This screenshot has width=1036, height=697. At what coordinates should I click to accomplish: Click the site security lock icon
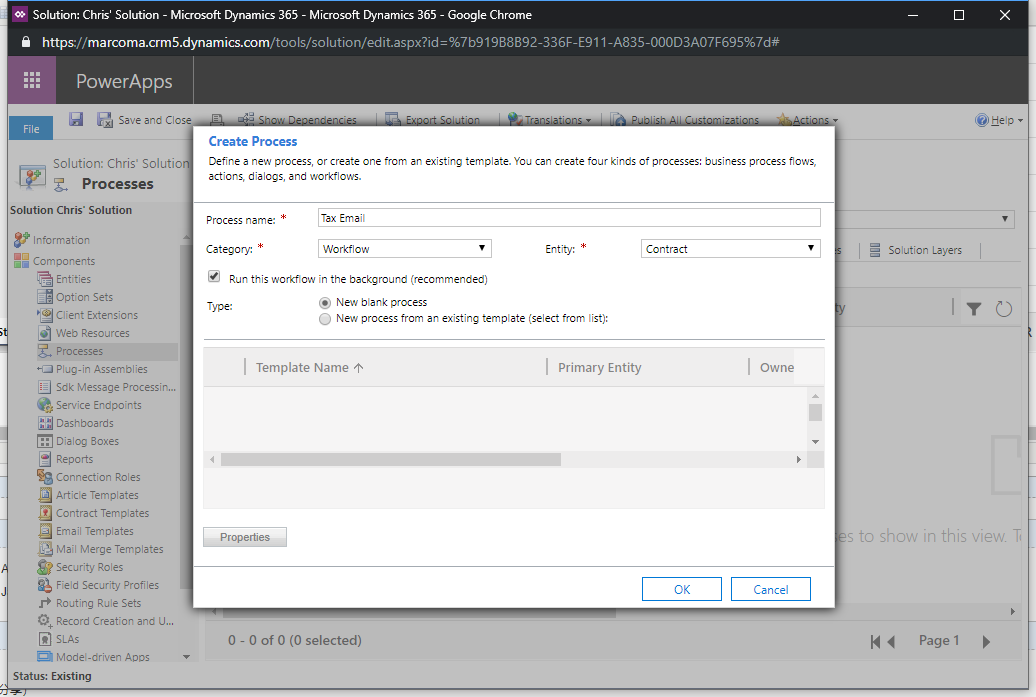[26, 42]
